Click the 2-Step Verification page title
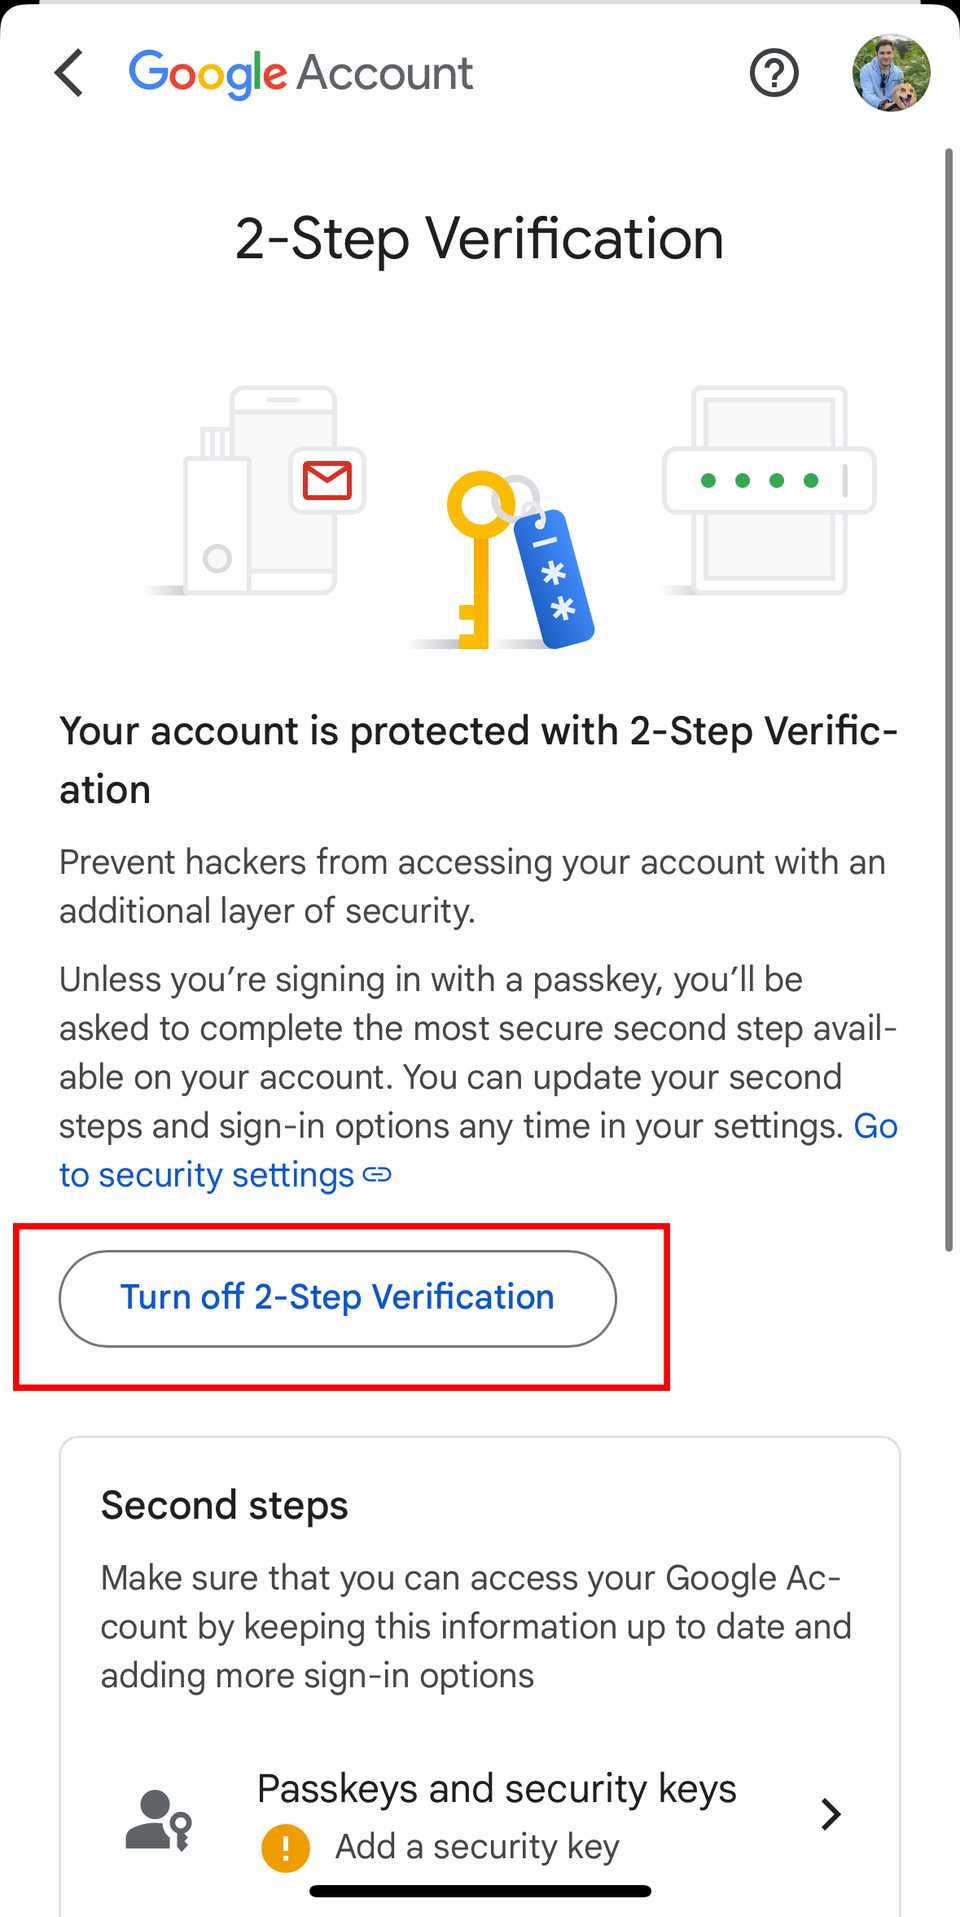Screen dimensions: 960x1917 [479, 239]
